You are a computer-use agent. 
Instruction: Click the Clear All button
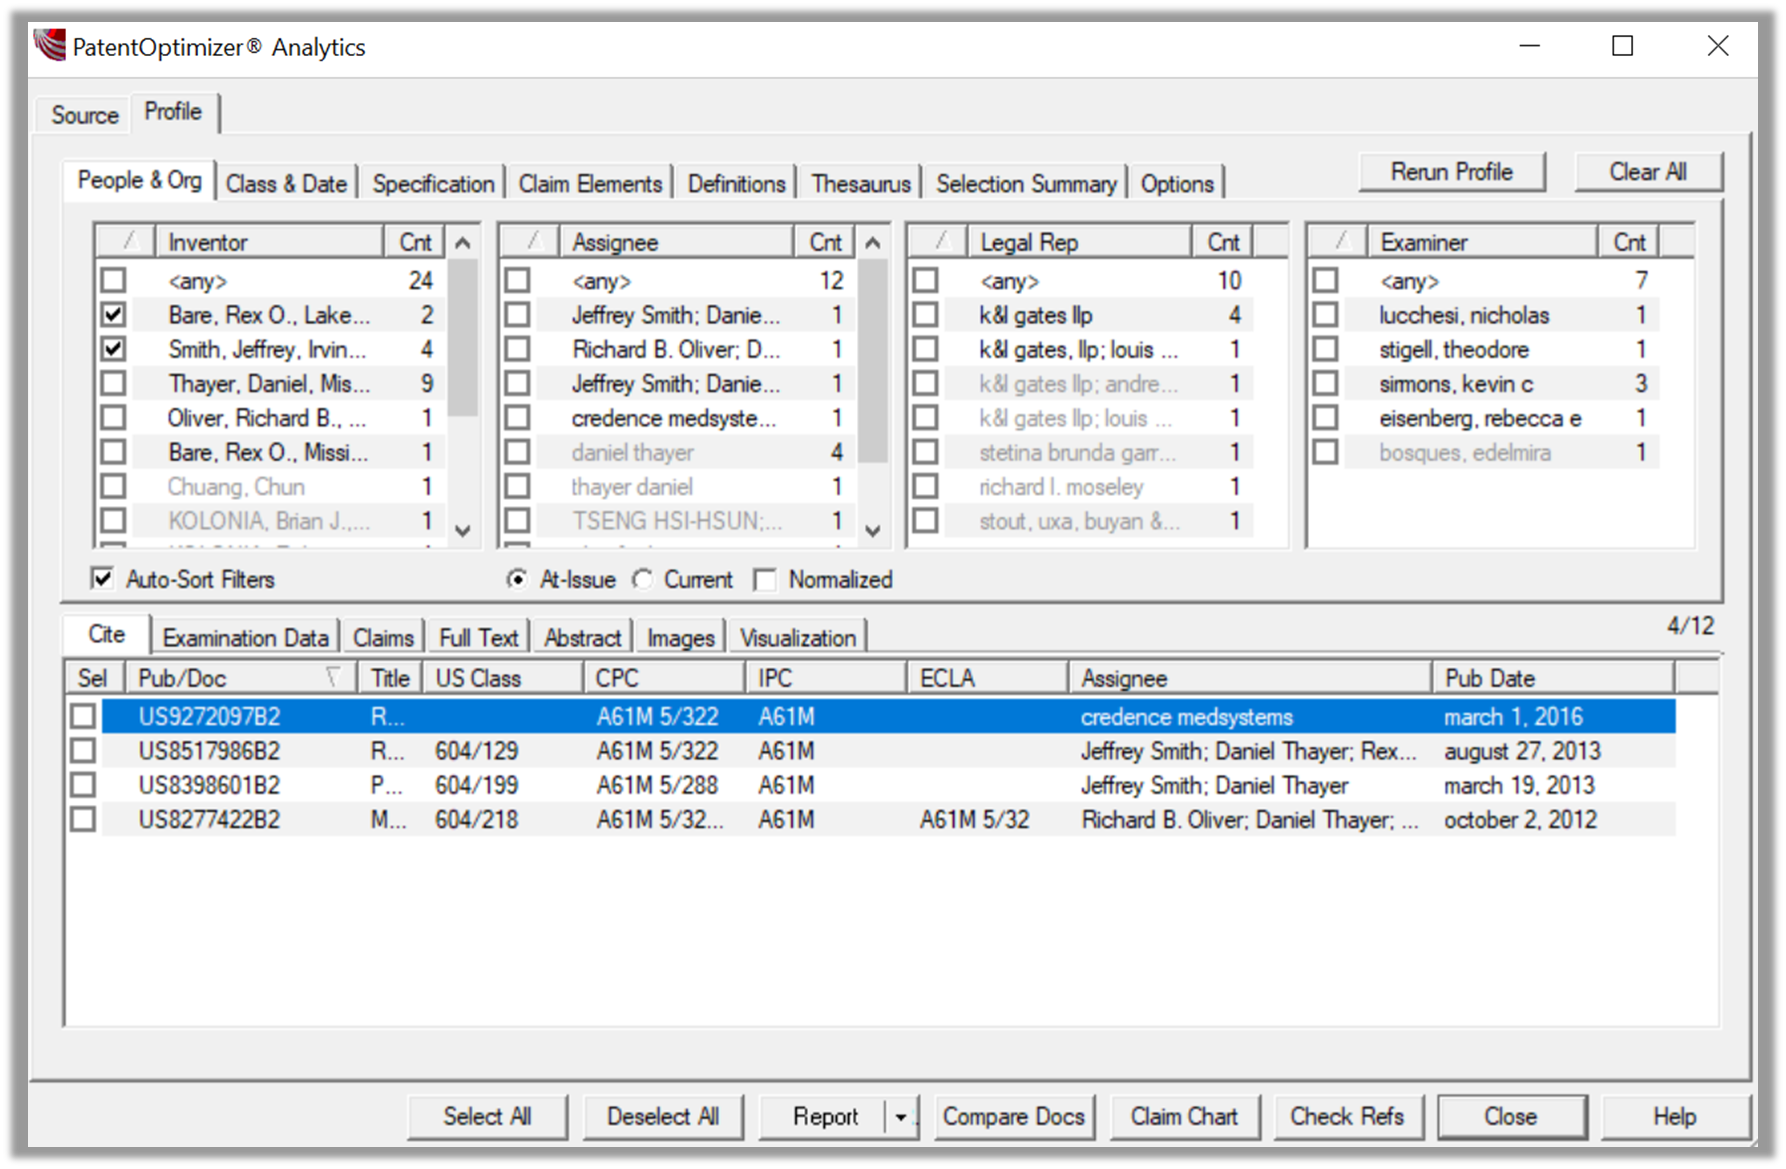[1648, 172]
